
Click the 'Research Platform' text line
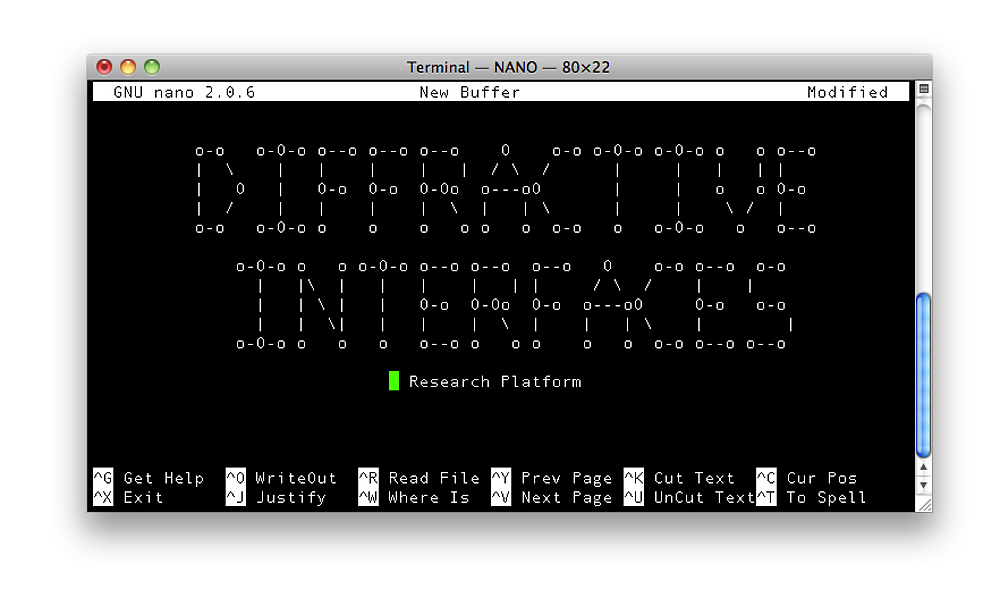[495, 381]
